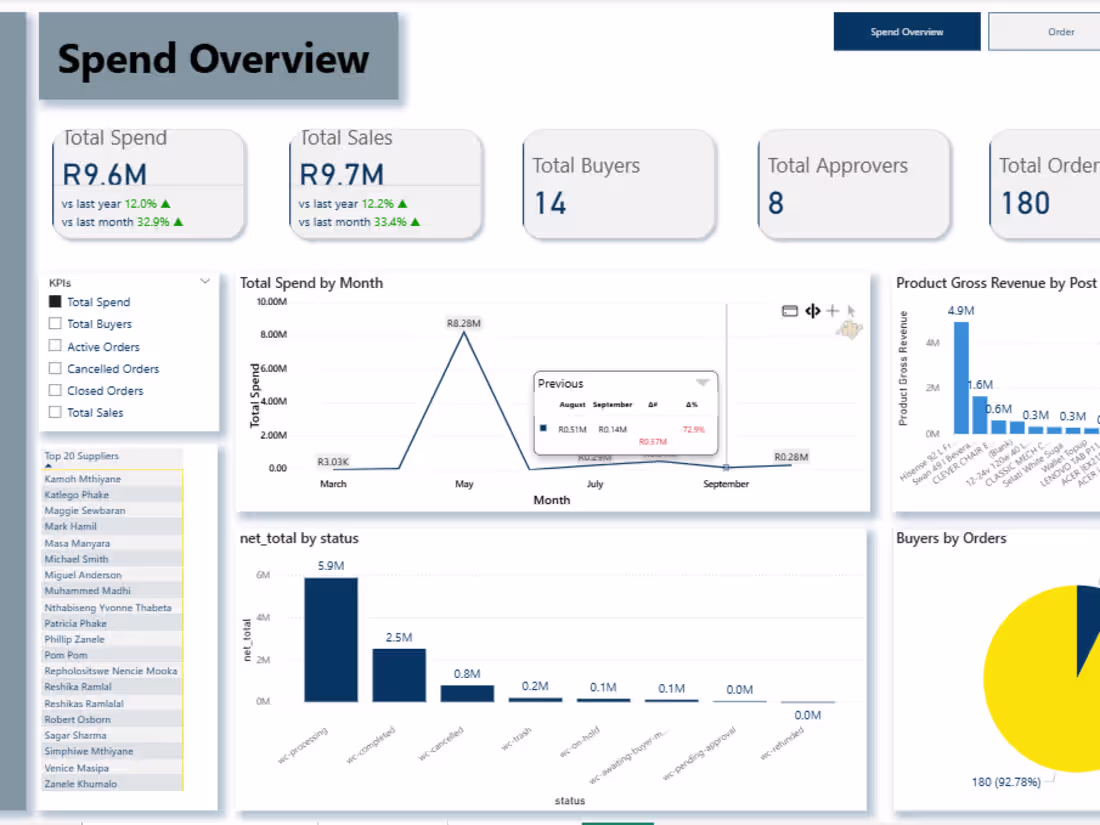Collapse the KPIs slicer using its chevron

click(x=206, y=281)
